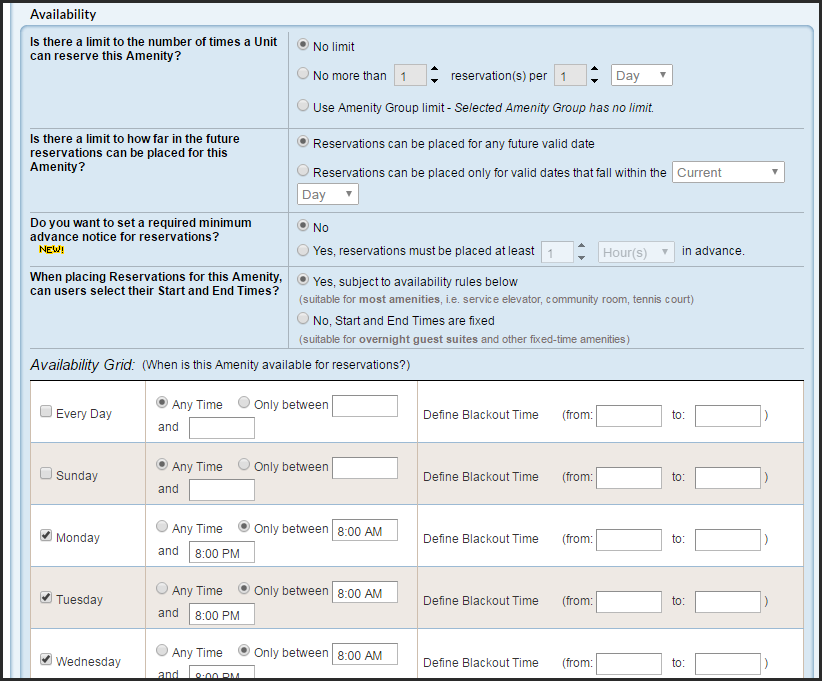Click Every Day end time field
Screen dimensions: 822x681
tap(222, 428)
